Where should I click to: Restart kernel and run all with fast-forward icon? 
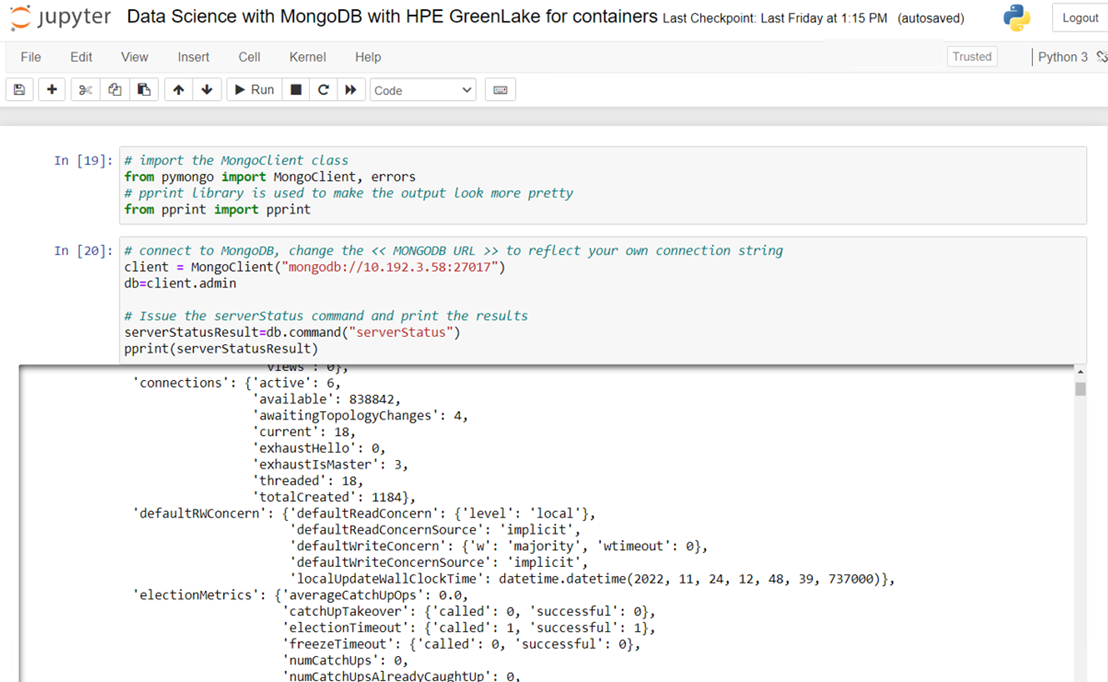350,90
